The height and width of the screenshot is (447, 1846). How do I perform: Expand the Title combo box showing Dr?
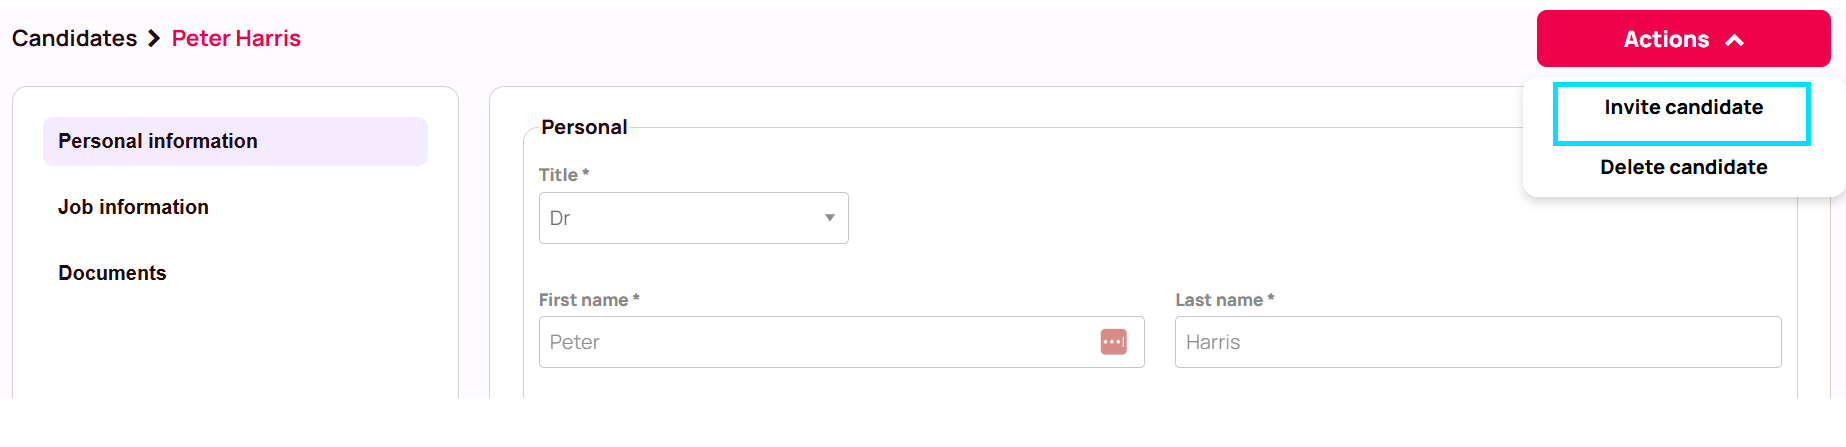(x=693, y=218)
